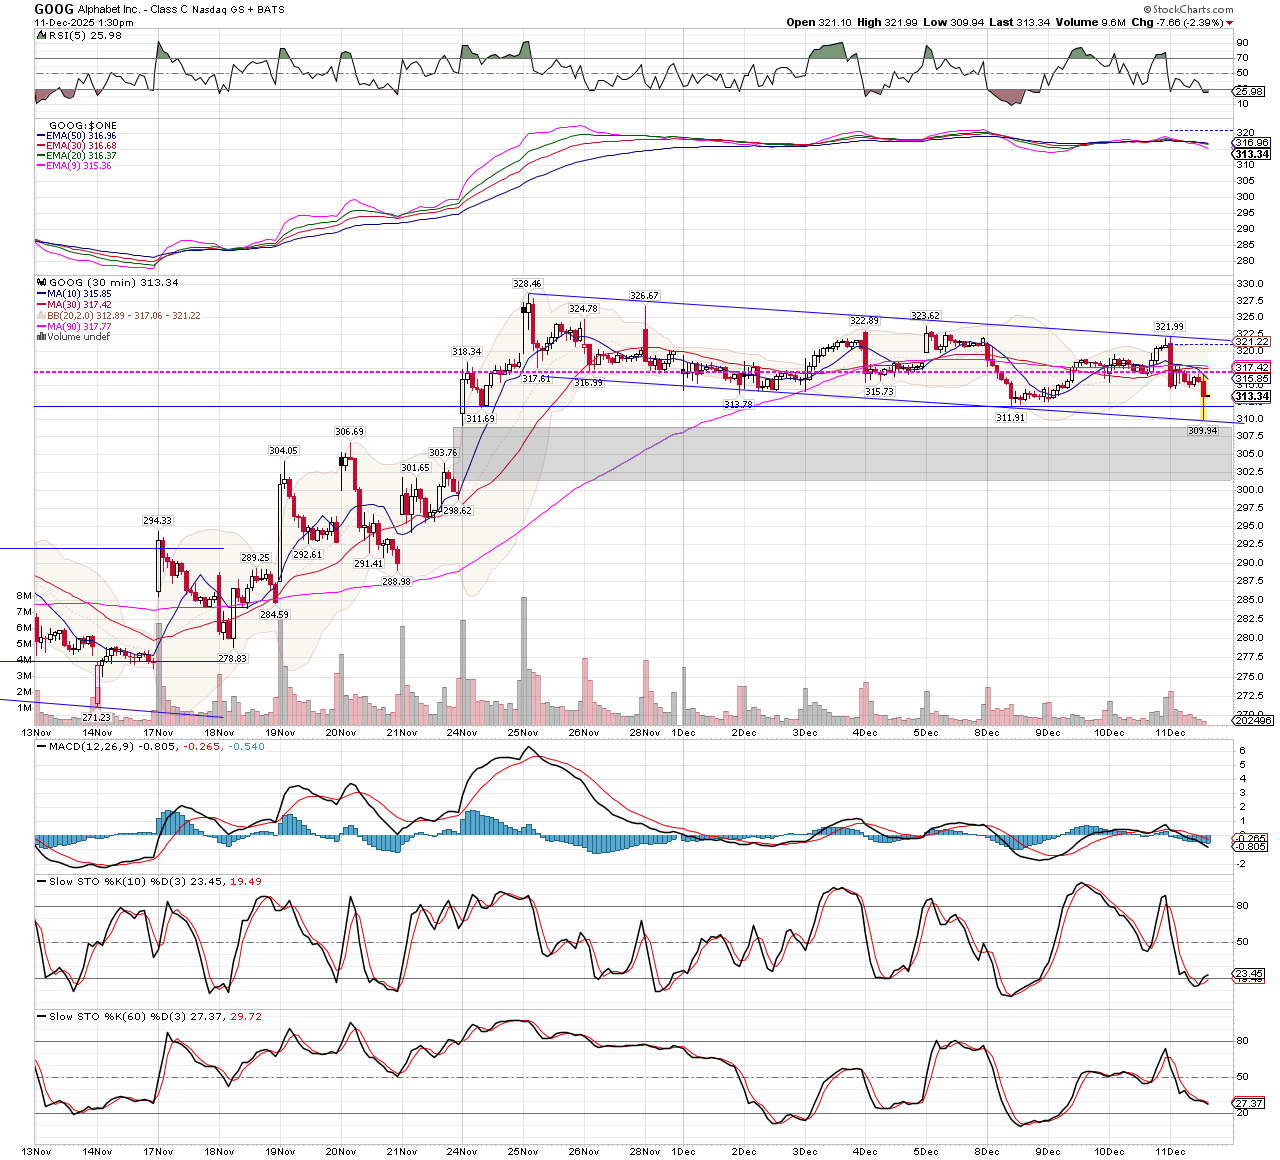The height and width of the screenshot is (1160, 1280).
Task: Click the MA(90) magenta line swatch
Action: 41,326
